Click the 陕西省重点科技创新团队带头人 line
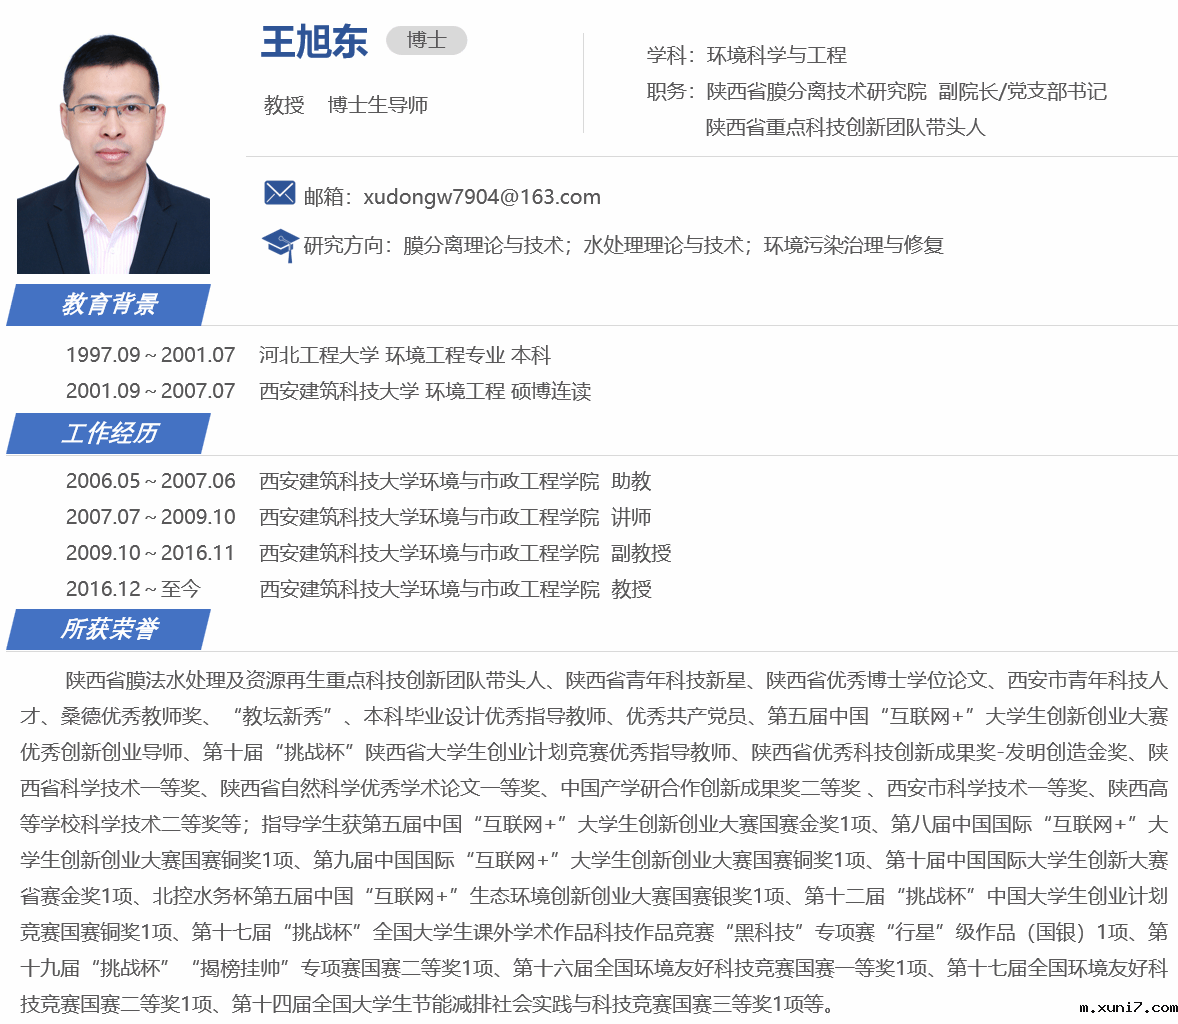Viewport: 1178px width, 1024px height. 845,127
